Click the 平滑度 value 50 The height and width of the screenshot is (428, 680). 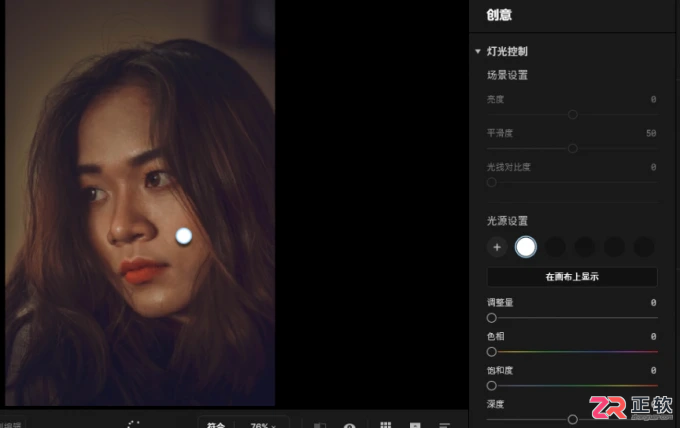pos(651,133)
